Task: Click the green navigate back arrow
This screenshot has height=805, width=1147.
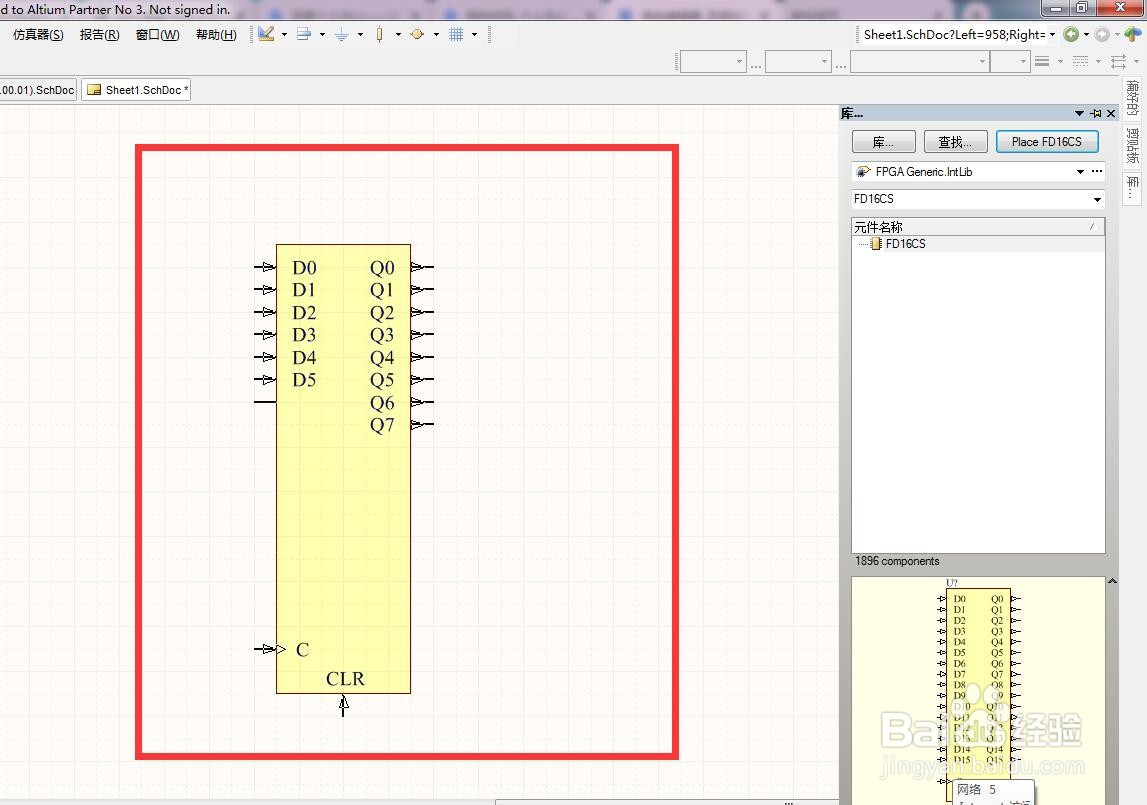Action: [1071, 34]
